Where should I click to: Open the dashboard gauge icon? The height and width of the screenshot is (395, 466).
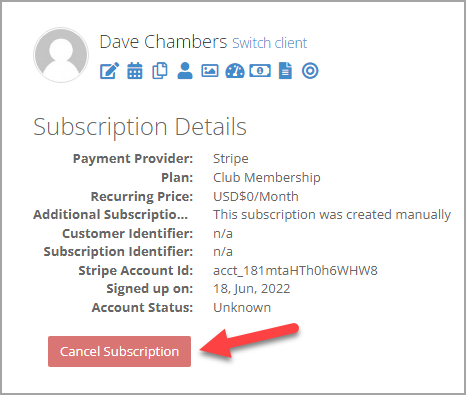(235, 71)
